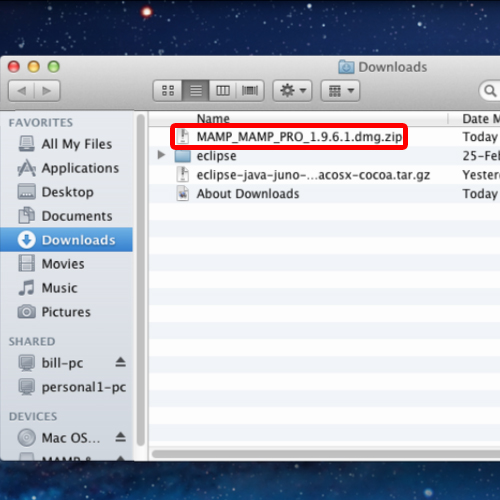Click the Pictures camera icon
The image size is (500, 500).
coord(26,312)
